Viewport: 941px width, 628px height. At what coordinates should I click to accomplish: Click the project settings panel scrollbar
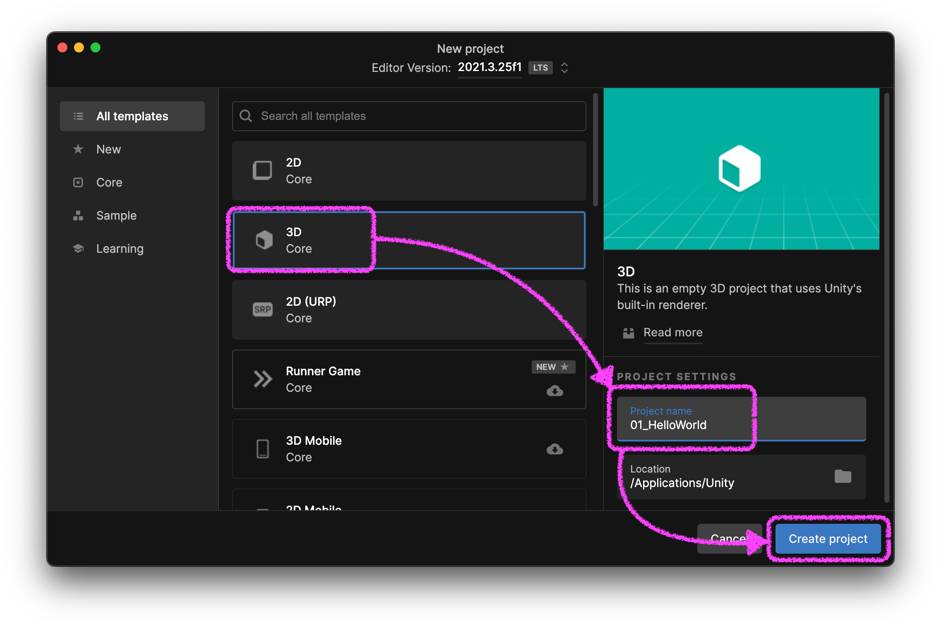886,297
